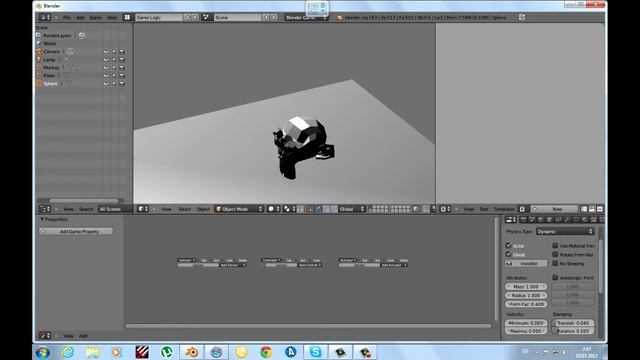640x360 pixels.
Task: Click the logic editor horizontal scrollbar
Action: pyautogui.click(x=308, y=326)
